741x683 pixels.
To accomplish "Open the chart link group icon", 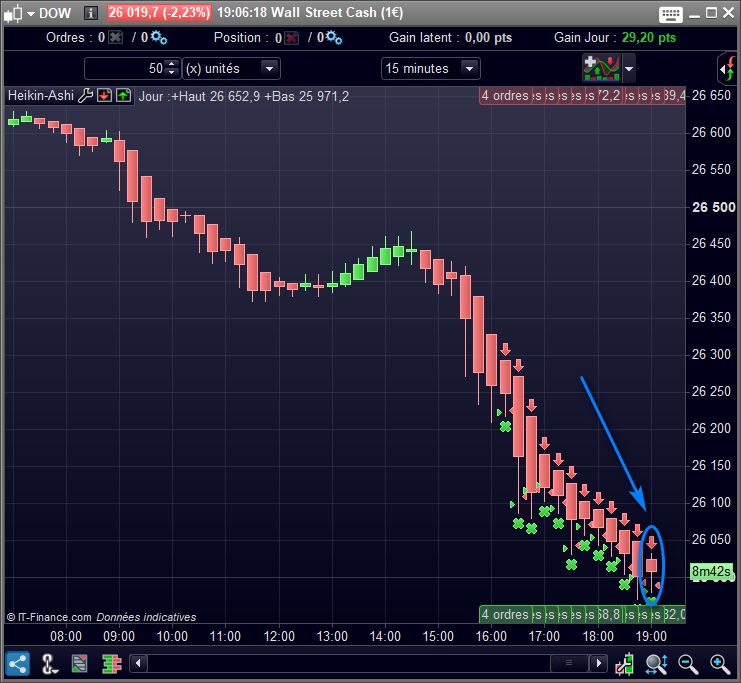I will (x=49, y=664).
